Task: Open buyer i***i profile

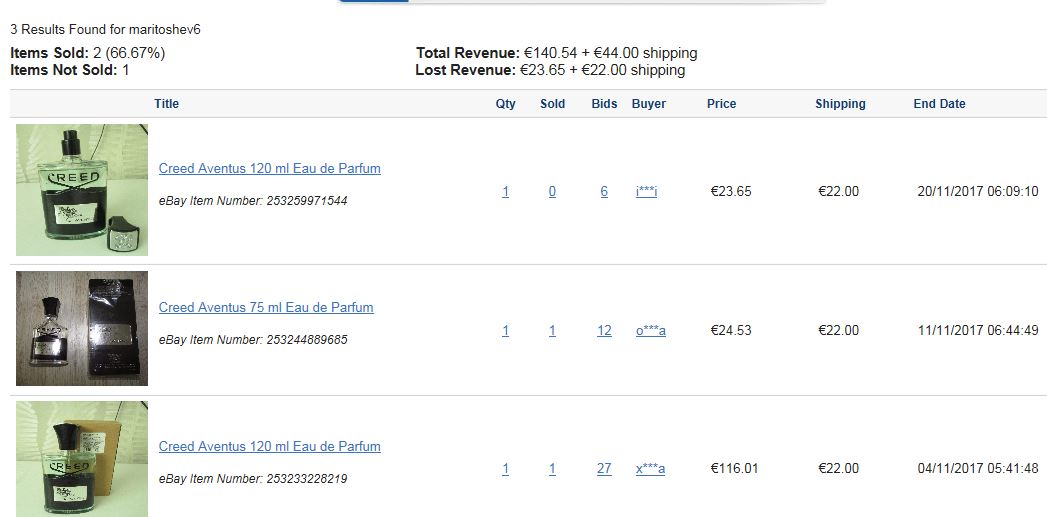Action: coord(646,192)
